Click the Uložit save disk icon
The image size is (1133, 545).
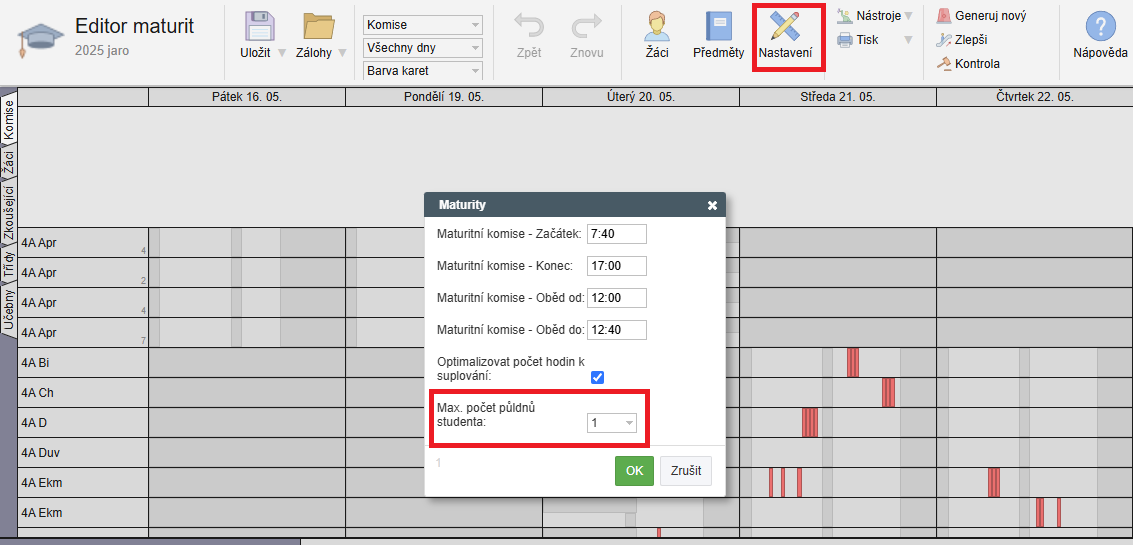260,28
